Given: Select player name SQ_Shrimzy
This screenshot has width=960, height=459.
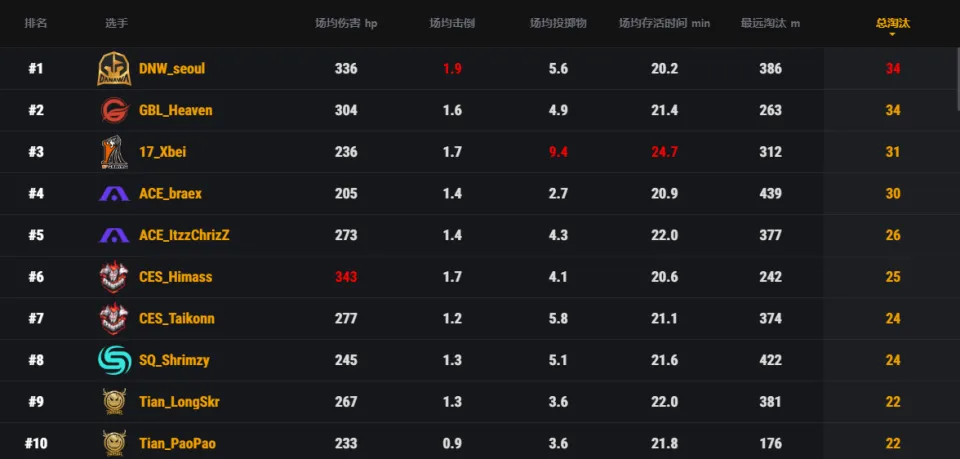Looking at the screenshot, I should click(x=174, y=360).
